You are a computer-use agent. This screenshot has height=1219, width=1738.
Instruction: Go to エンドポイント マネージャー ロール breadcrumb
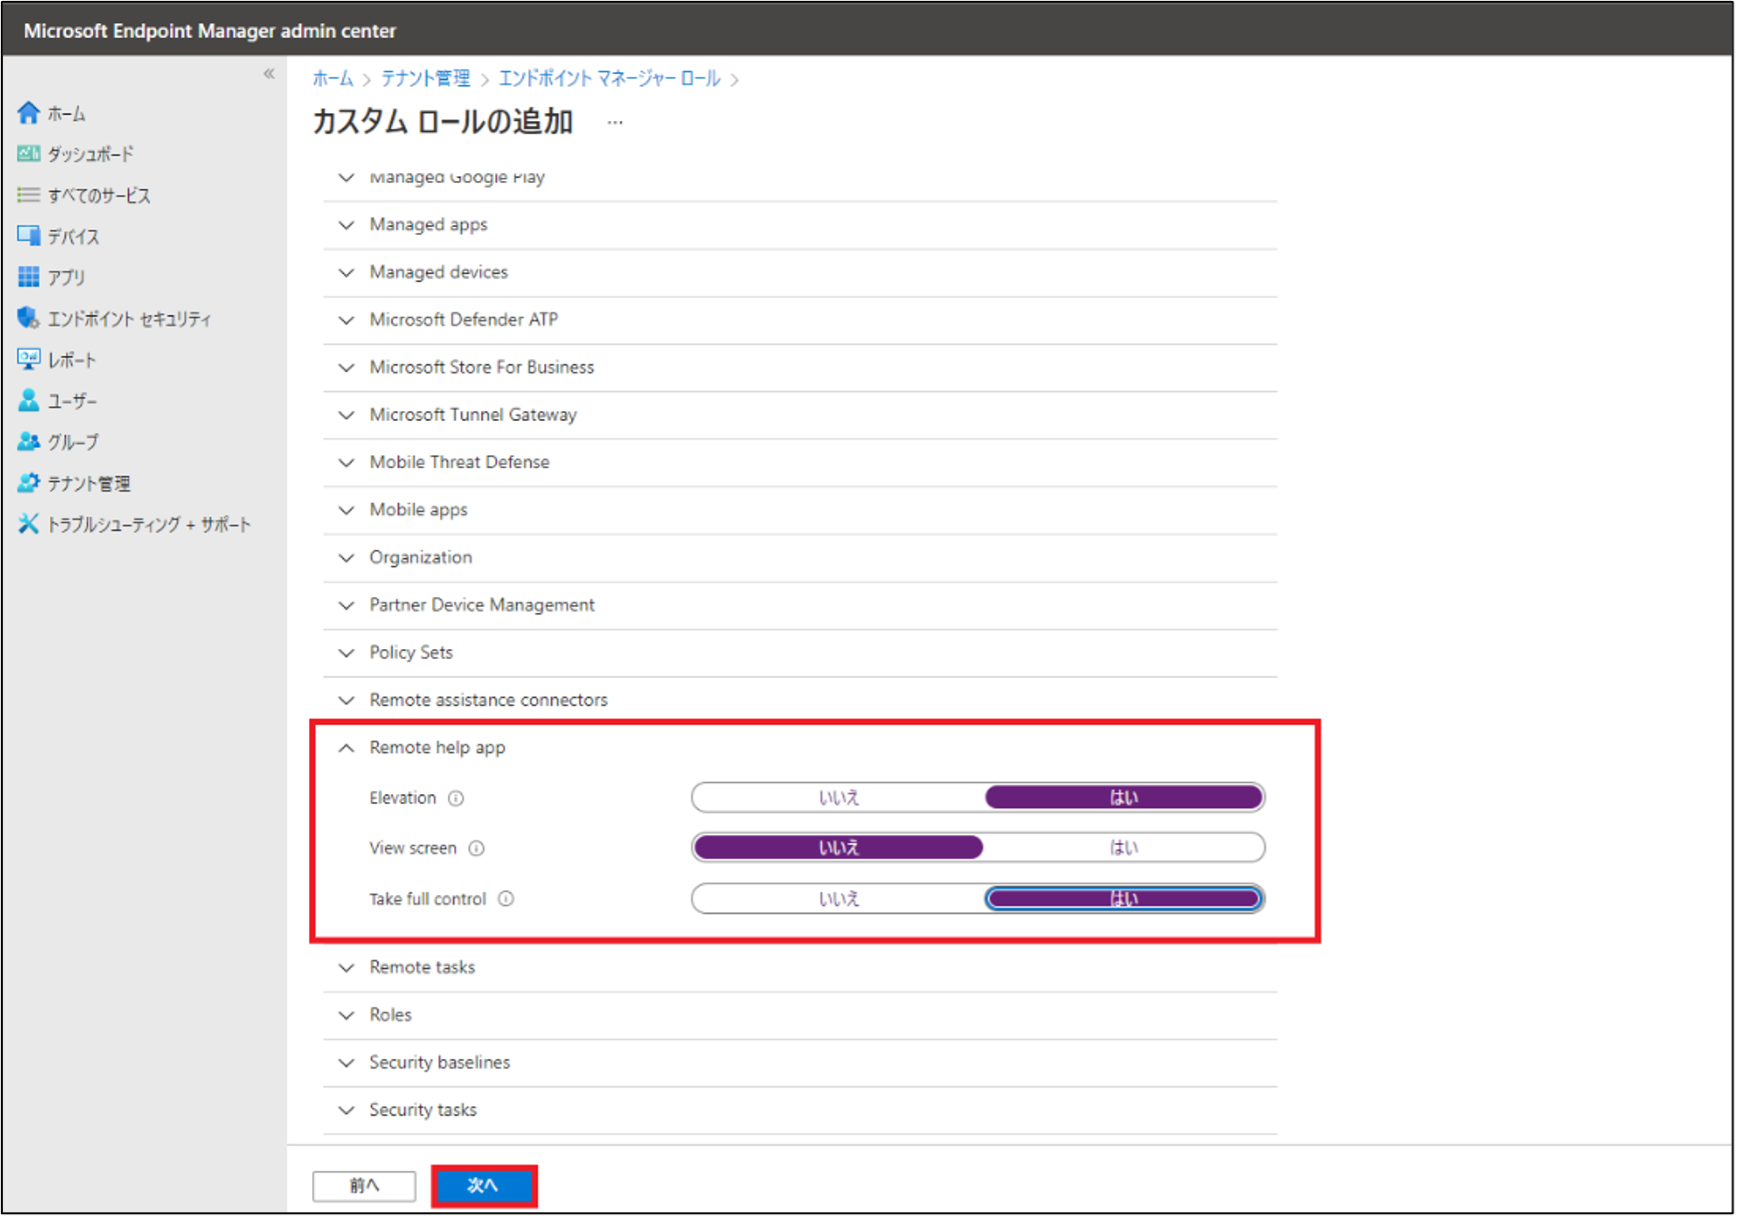point(609,78)
